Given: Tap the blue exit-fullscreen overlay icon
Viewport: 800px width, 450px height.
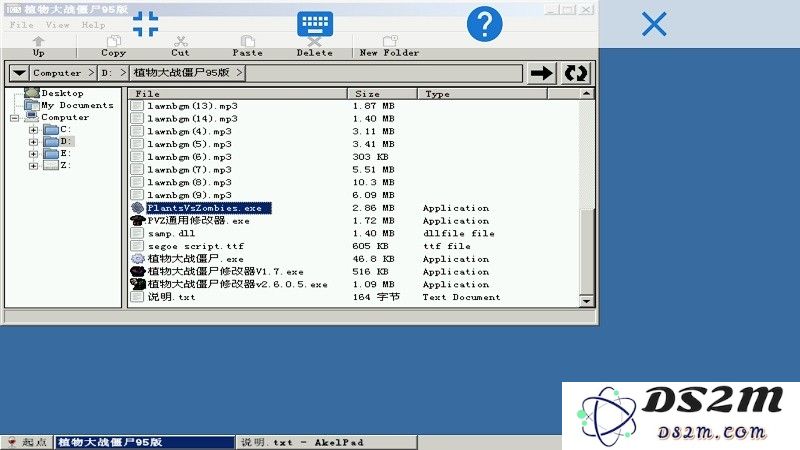Looking at the screenshot, I should tap(145, 24).
